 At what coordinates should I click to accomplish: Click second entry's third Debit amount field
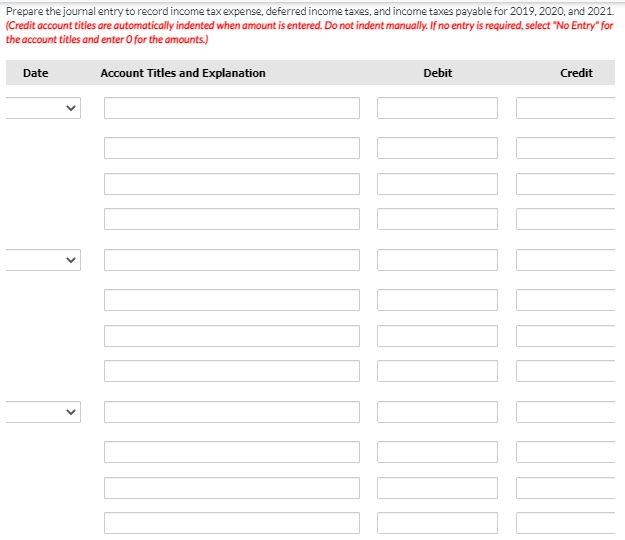pos(437,336)
